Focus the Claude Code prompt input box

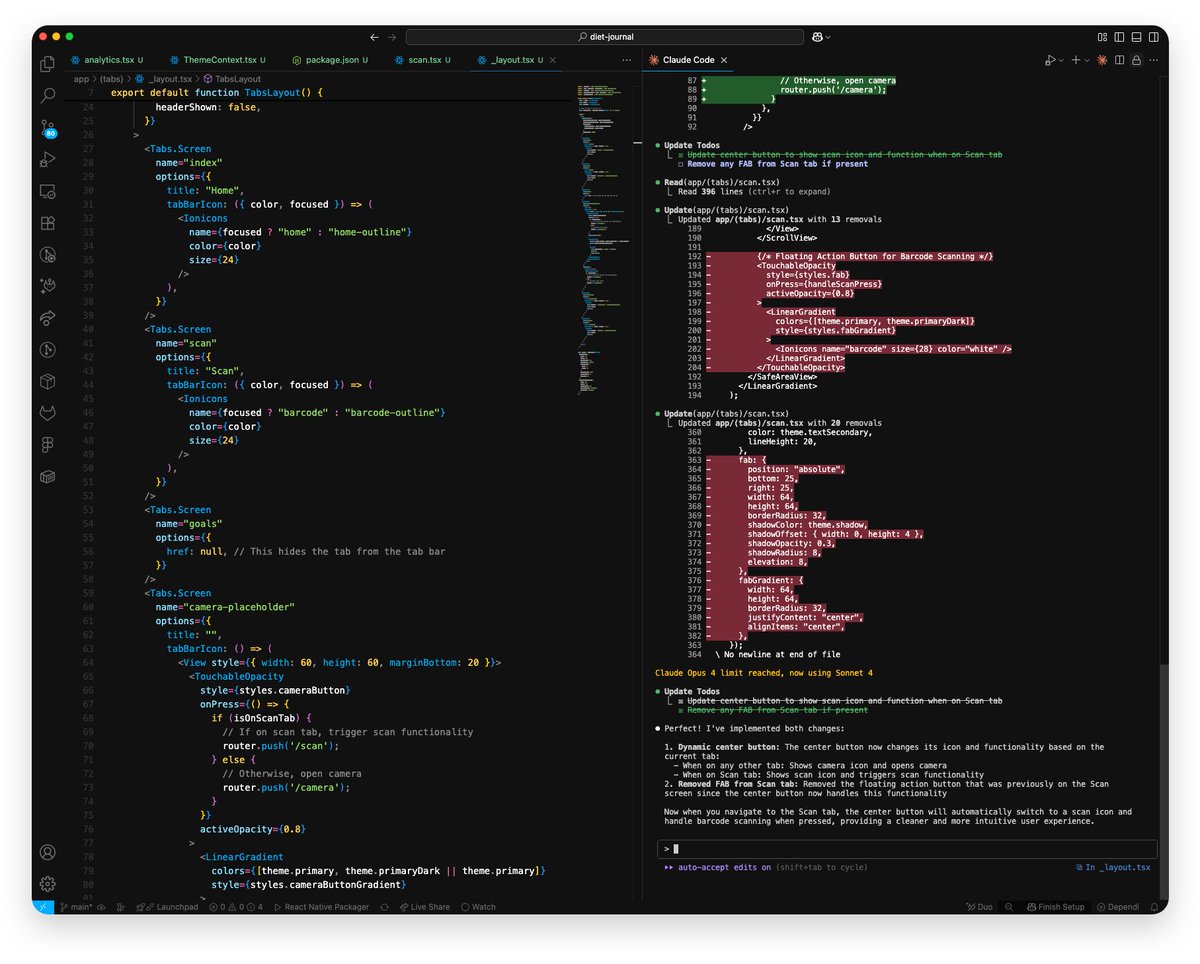[906, 848]
